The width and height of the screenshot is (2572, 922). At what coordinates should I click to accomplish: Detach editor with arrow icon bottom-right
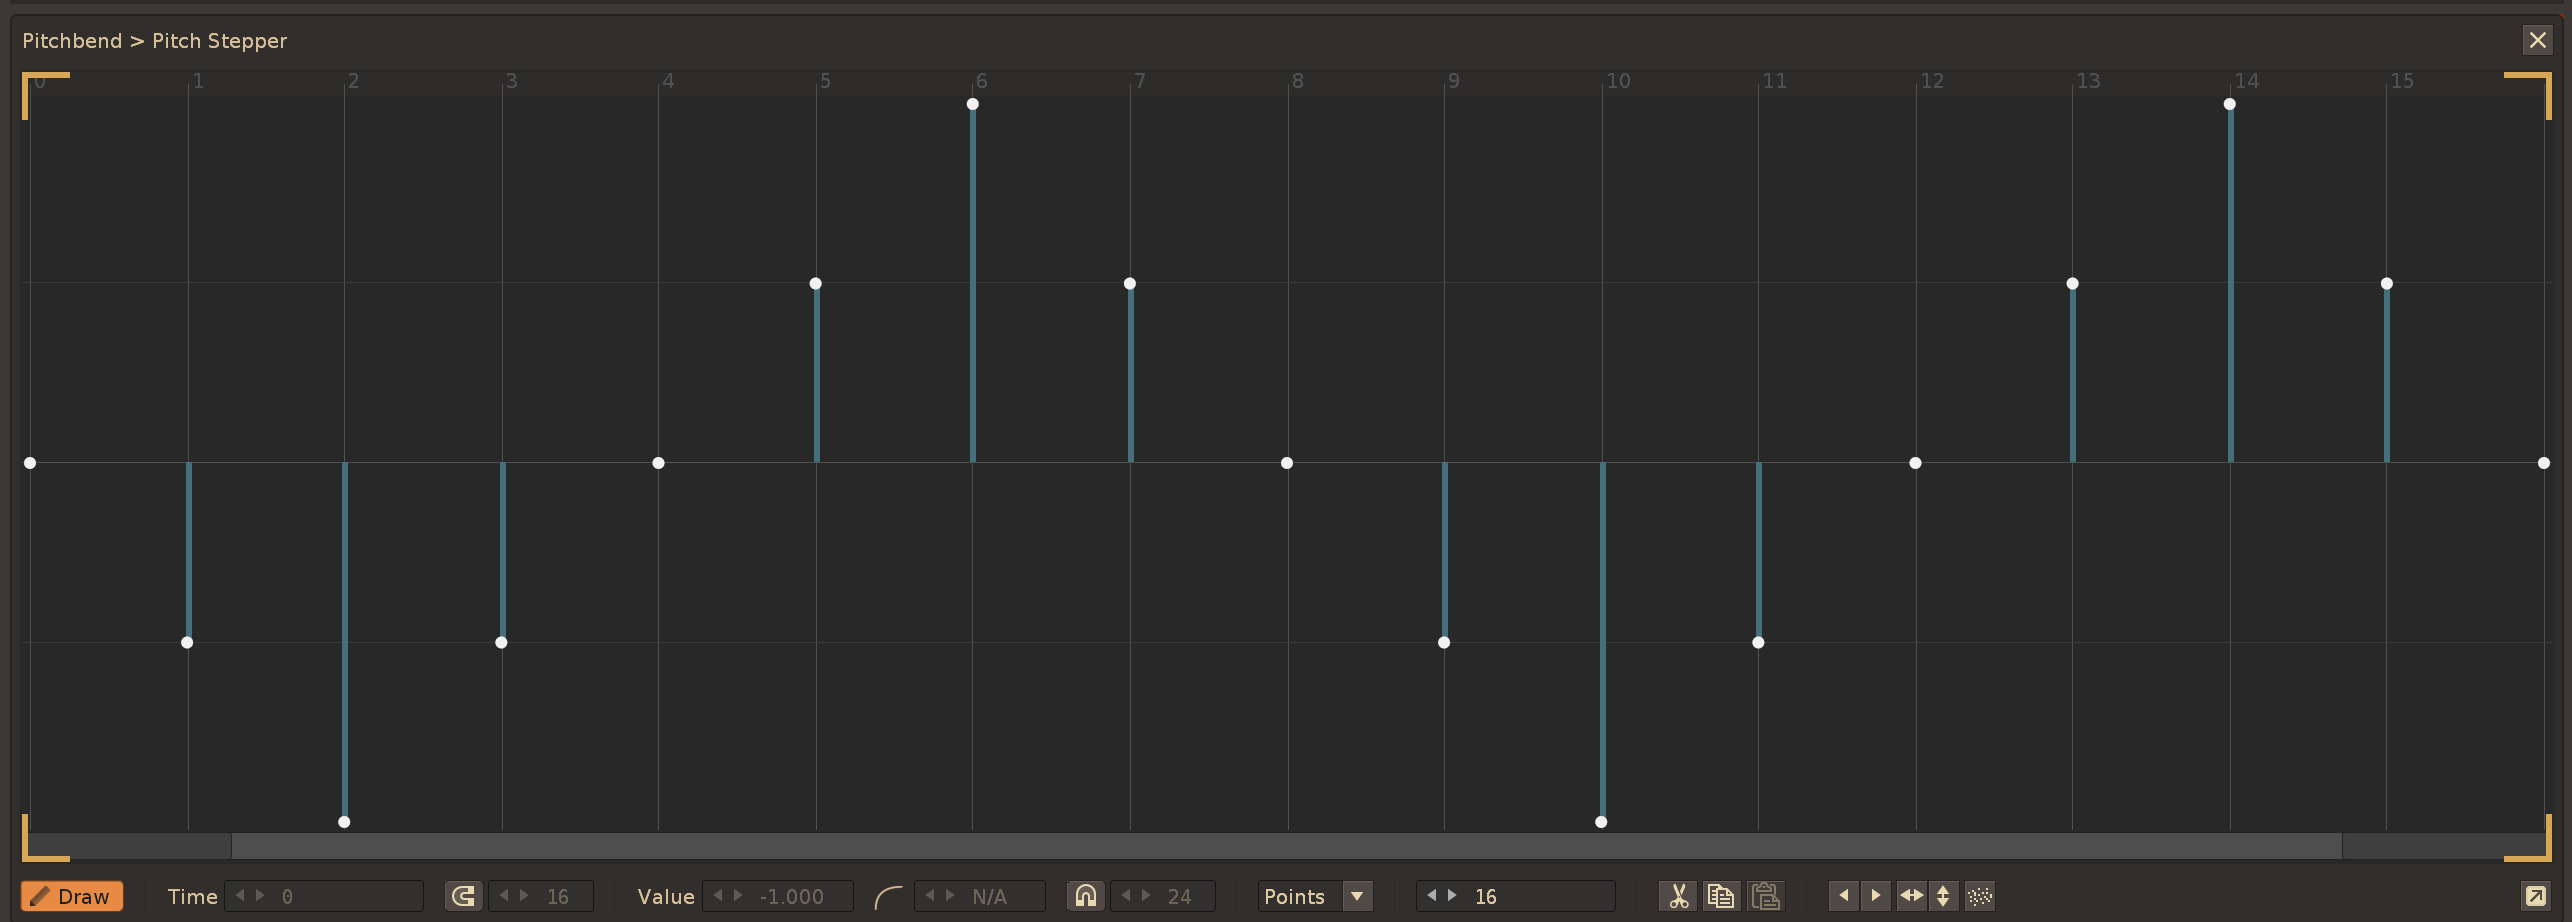point(2535,896)
